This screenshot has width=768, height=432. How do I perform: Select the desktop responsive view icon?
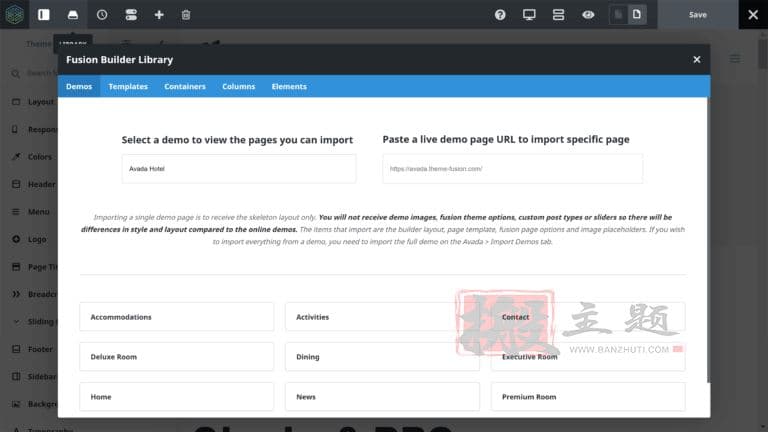[x=529, y=15]
